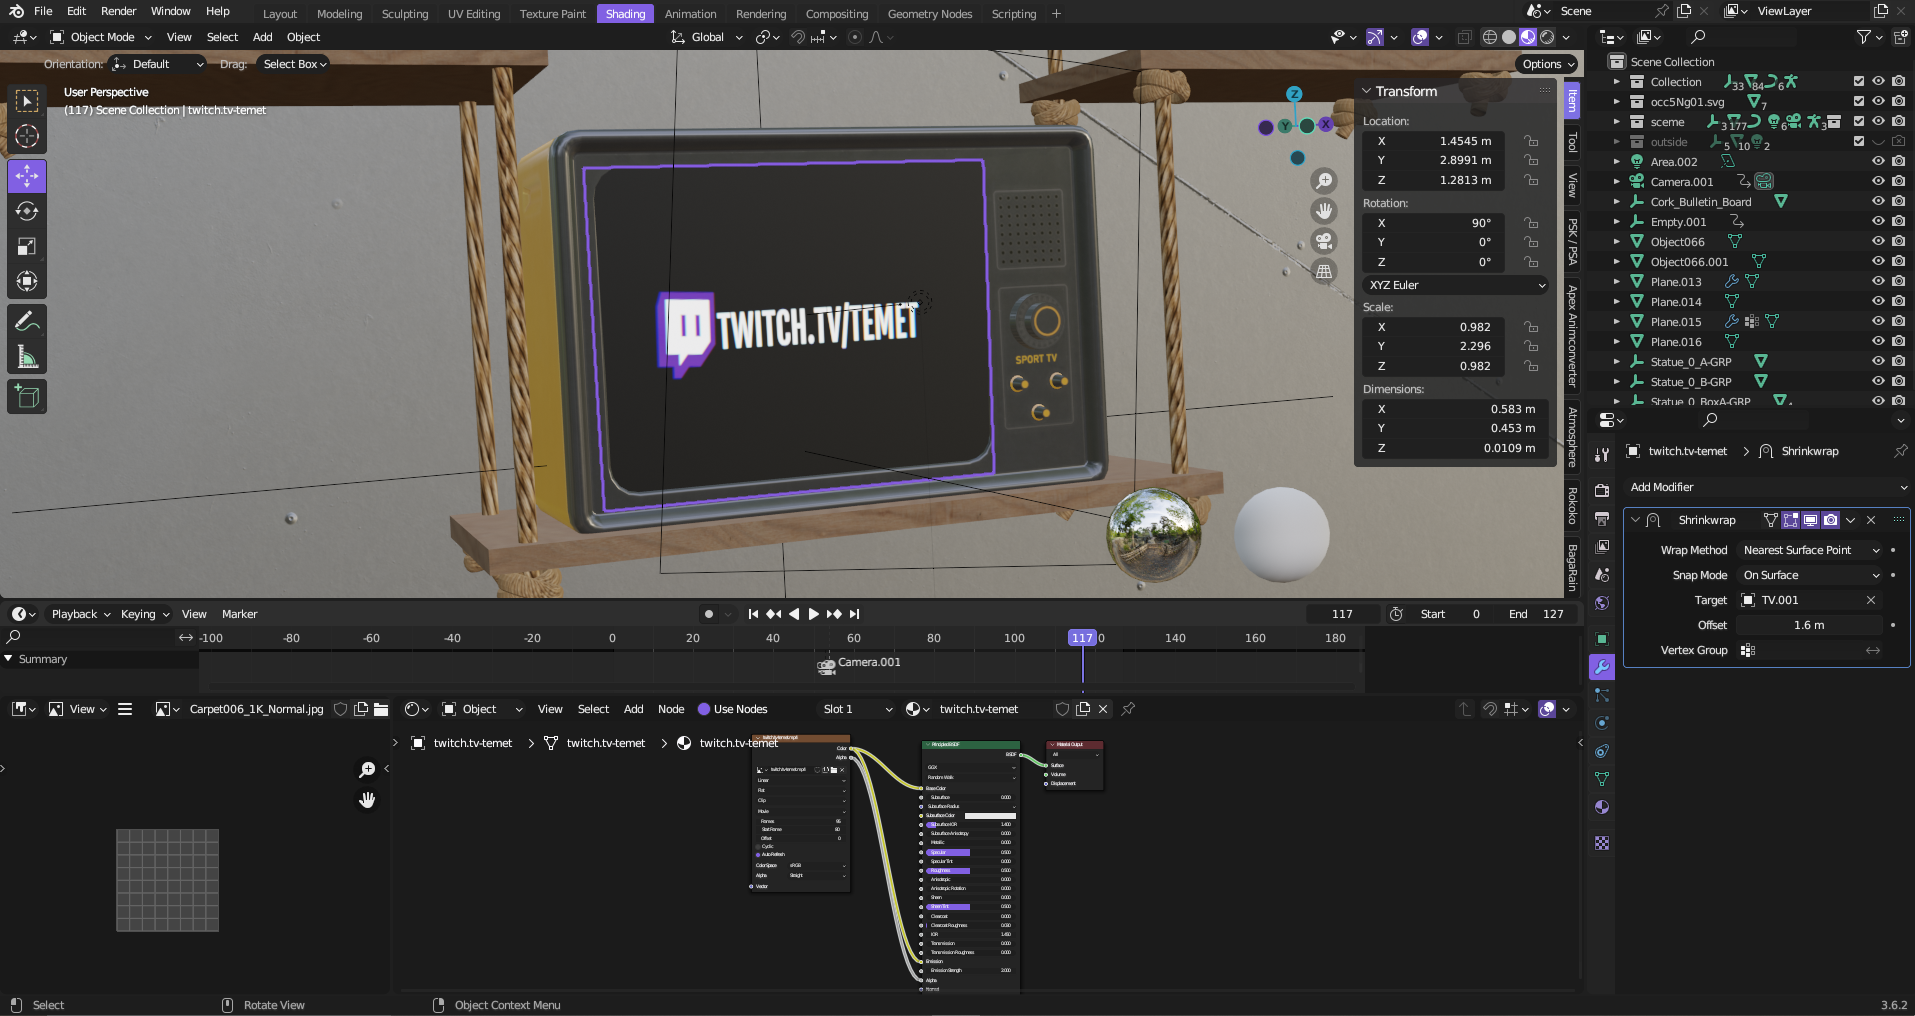Open the Modifiers wrench properties tab
Viewport: 1915px width, 1016px height.
click(x=1602, y=667)
